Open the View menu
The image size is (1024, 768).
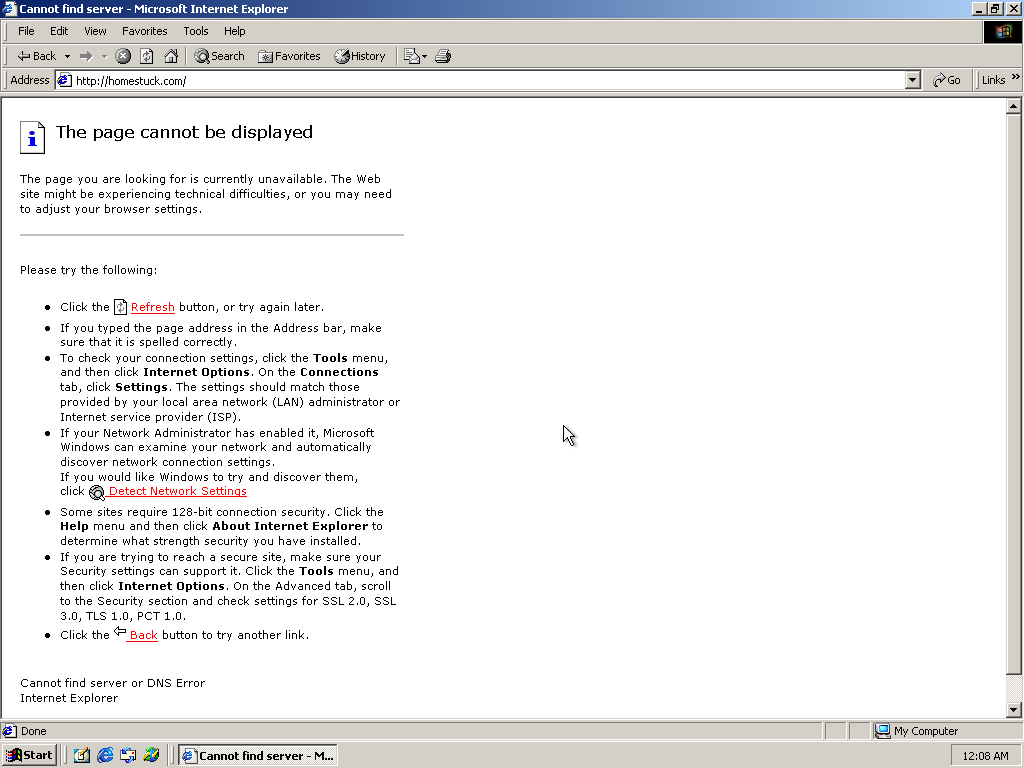(95, 31)
